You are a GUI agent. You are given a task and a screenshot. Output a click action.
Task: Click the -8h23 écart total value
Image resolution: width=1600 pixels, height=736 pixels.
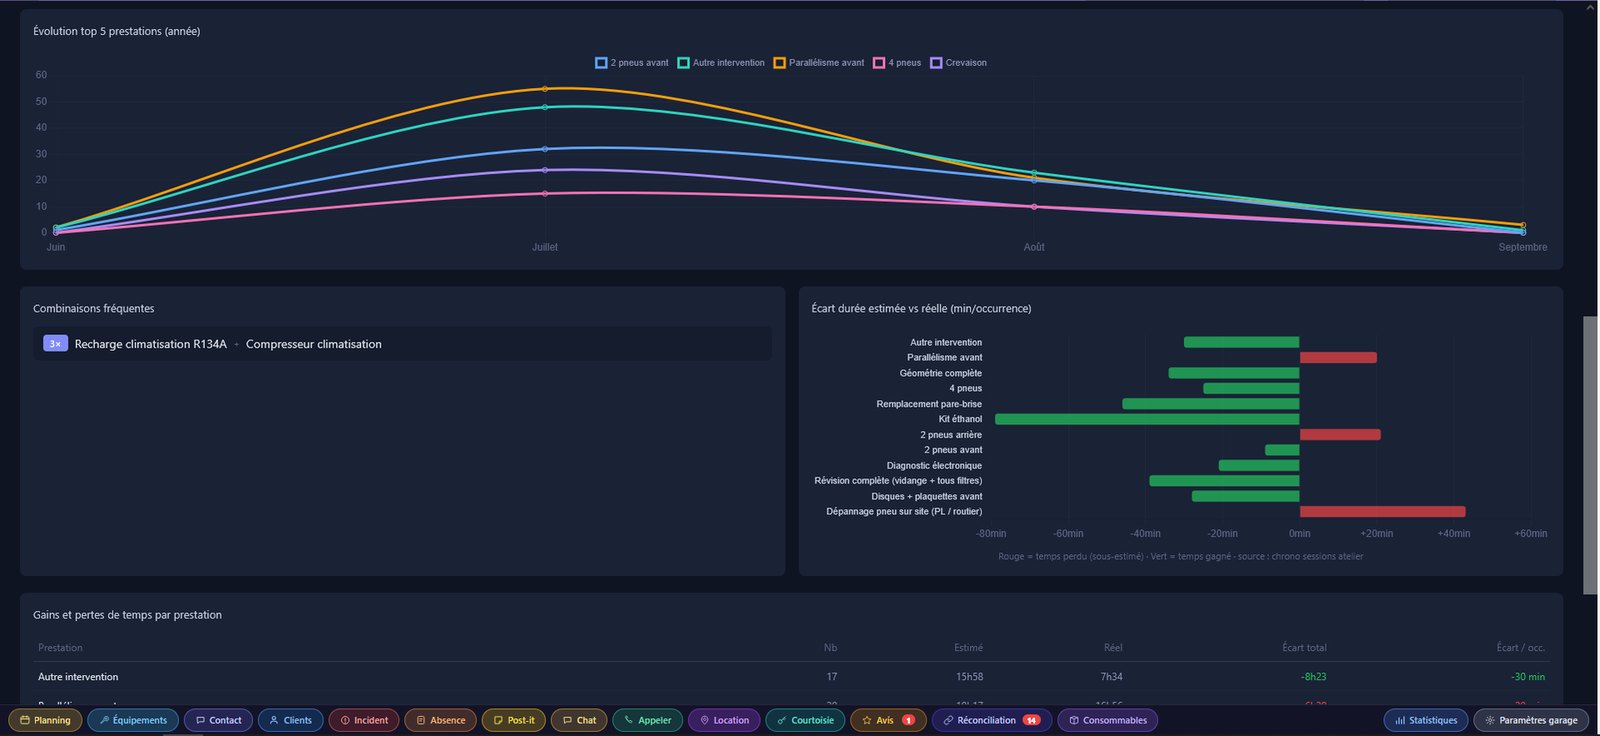coord(1314,677)
